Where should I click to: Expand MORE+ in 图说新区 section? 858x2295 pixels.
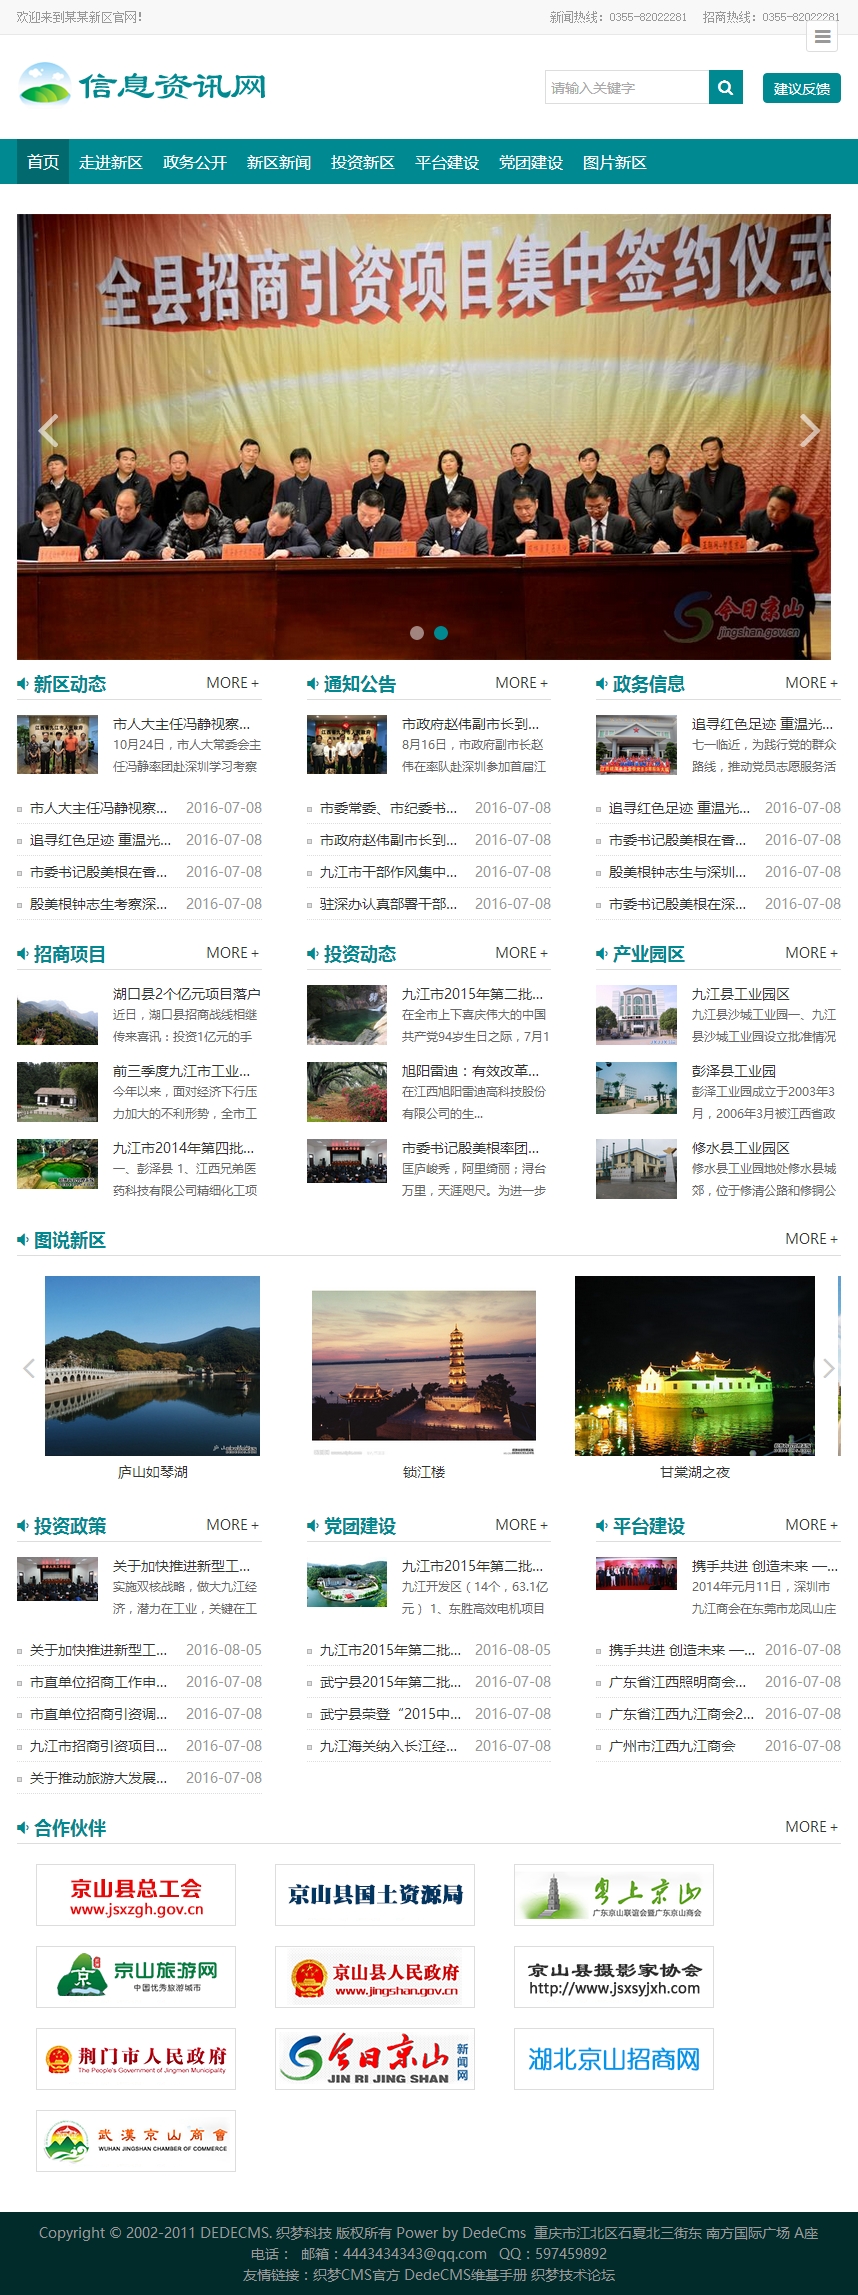811,1239
